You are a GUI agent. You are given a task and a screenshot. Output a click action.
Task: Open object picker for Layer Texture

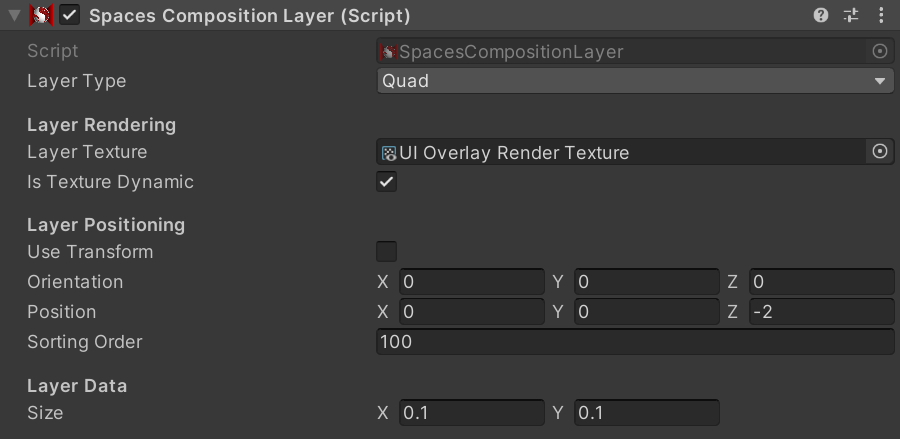point(880,151)
